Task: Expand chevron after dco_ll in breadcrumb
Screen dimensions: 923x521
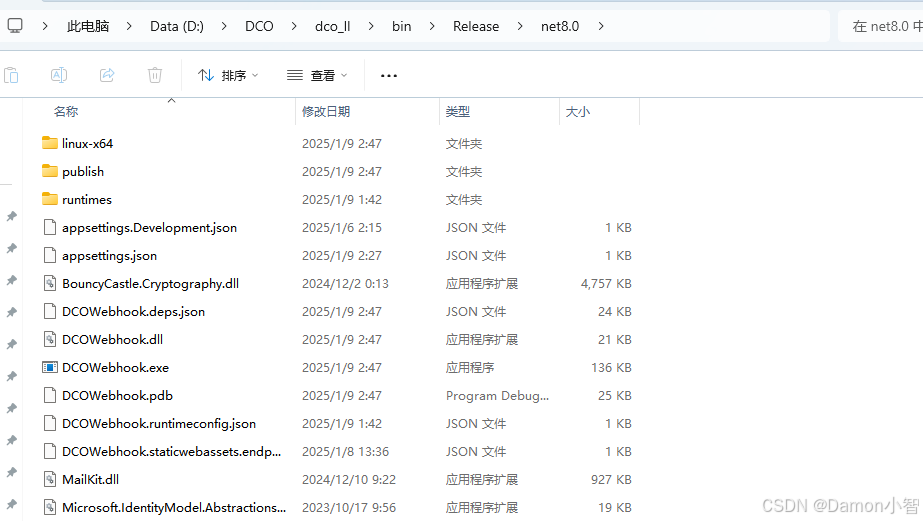Action: pyautogui.click(x=371, y=26)
